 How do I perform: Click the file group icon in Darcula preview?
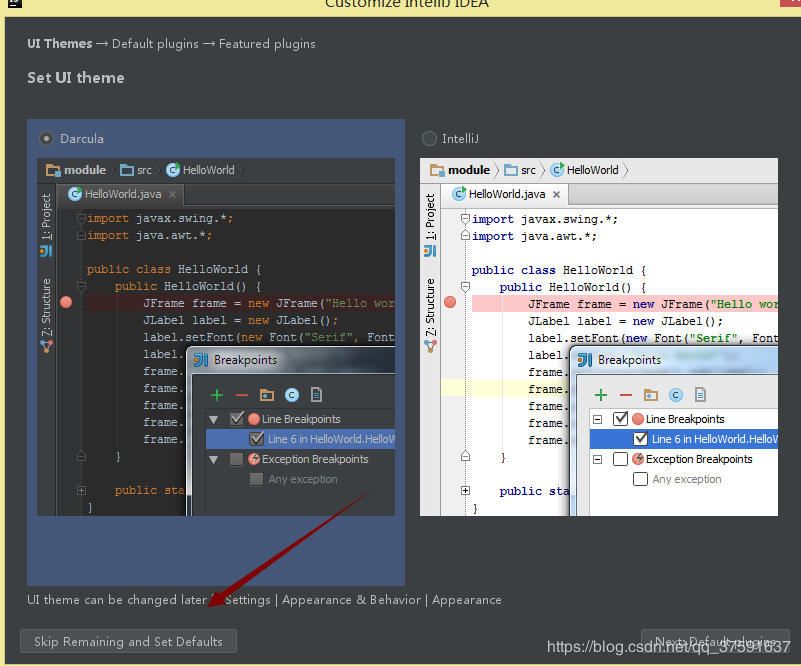pyautogui.click(x=316, y=395)
